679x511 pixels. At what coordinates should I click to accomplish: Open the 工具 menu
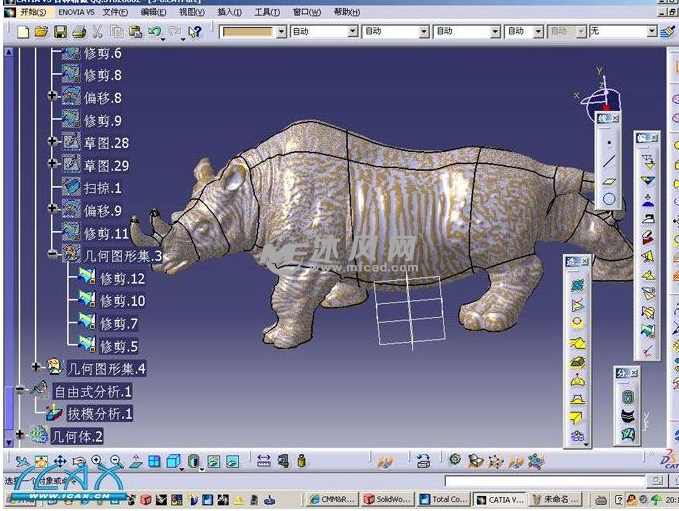tap(266, 12)
